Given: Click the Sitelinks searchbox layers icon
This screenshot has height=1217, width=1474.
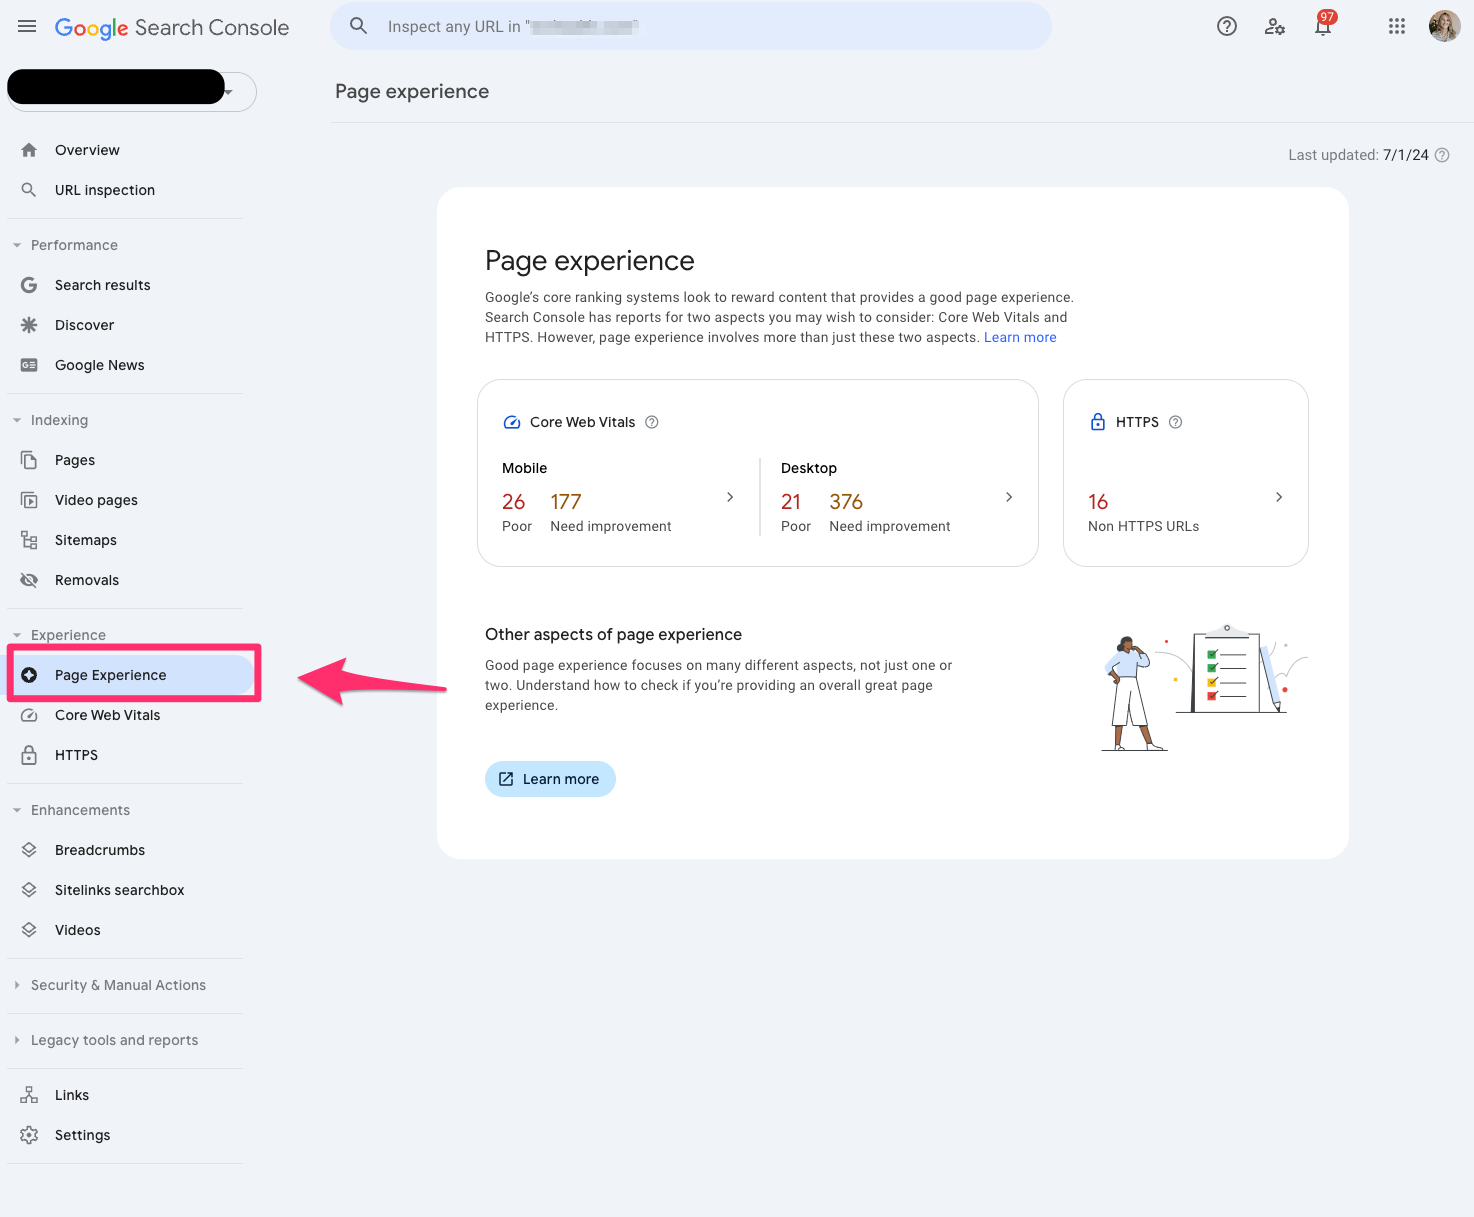Looking at the screenshot, I should 29,890.
